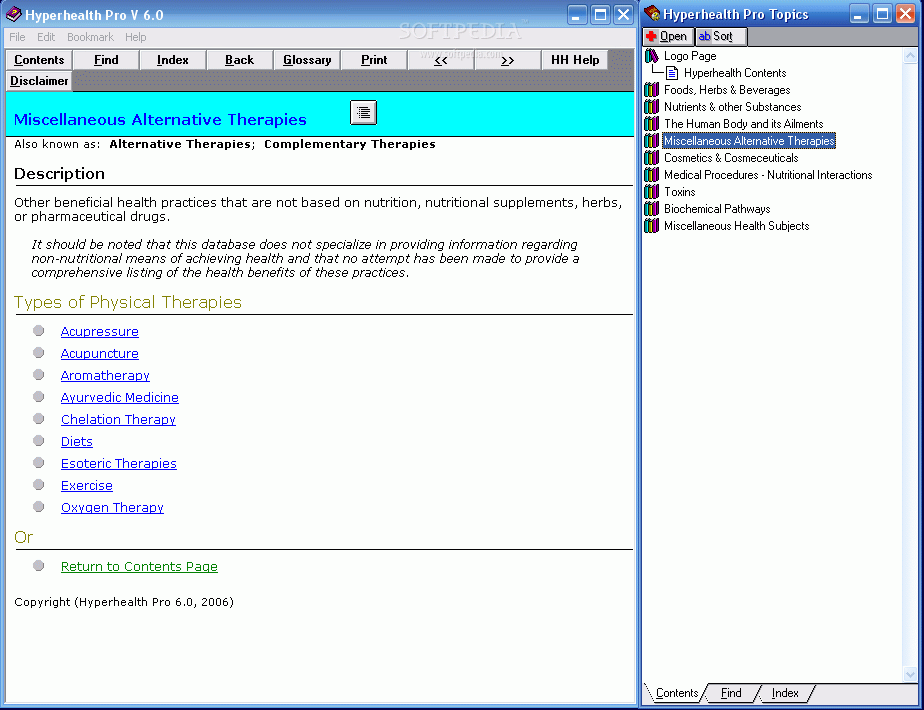Select The Human Body and its Ailments topic
The width and height of the screenshot is (924, 710).
(x=744, y=124)
